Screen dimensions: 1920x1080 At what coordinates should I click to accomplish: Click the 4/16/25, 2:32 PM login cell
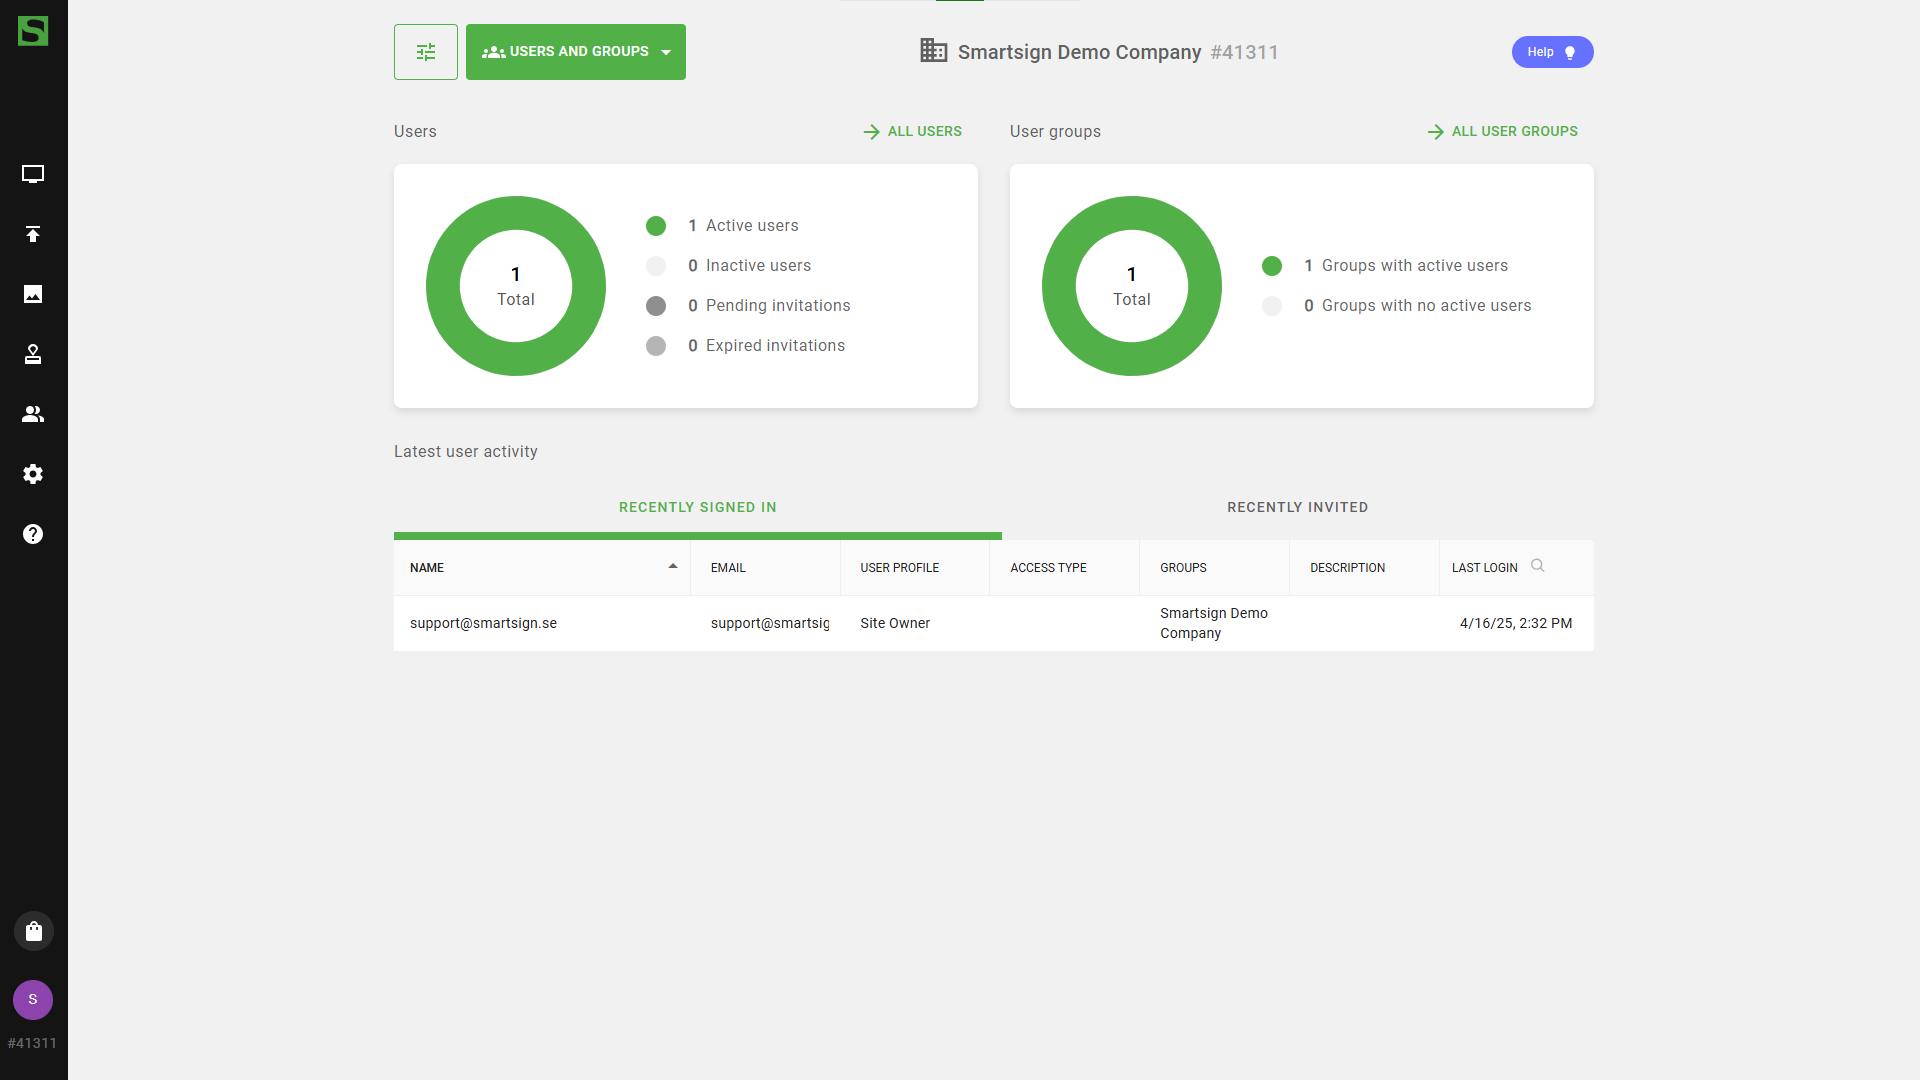click(1516, 623)
